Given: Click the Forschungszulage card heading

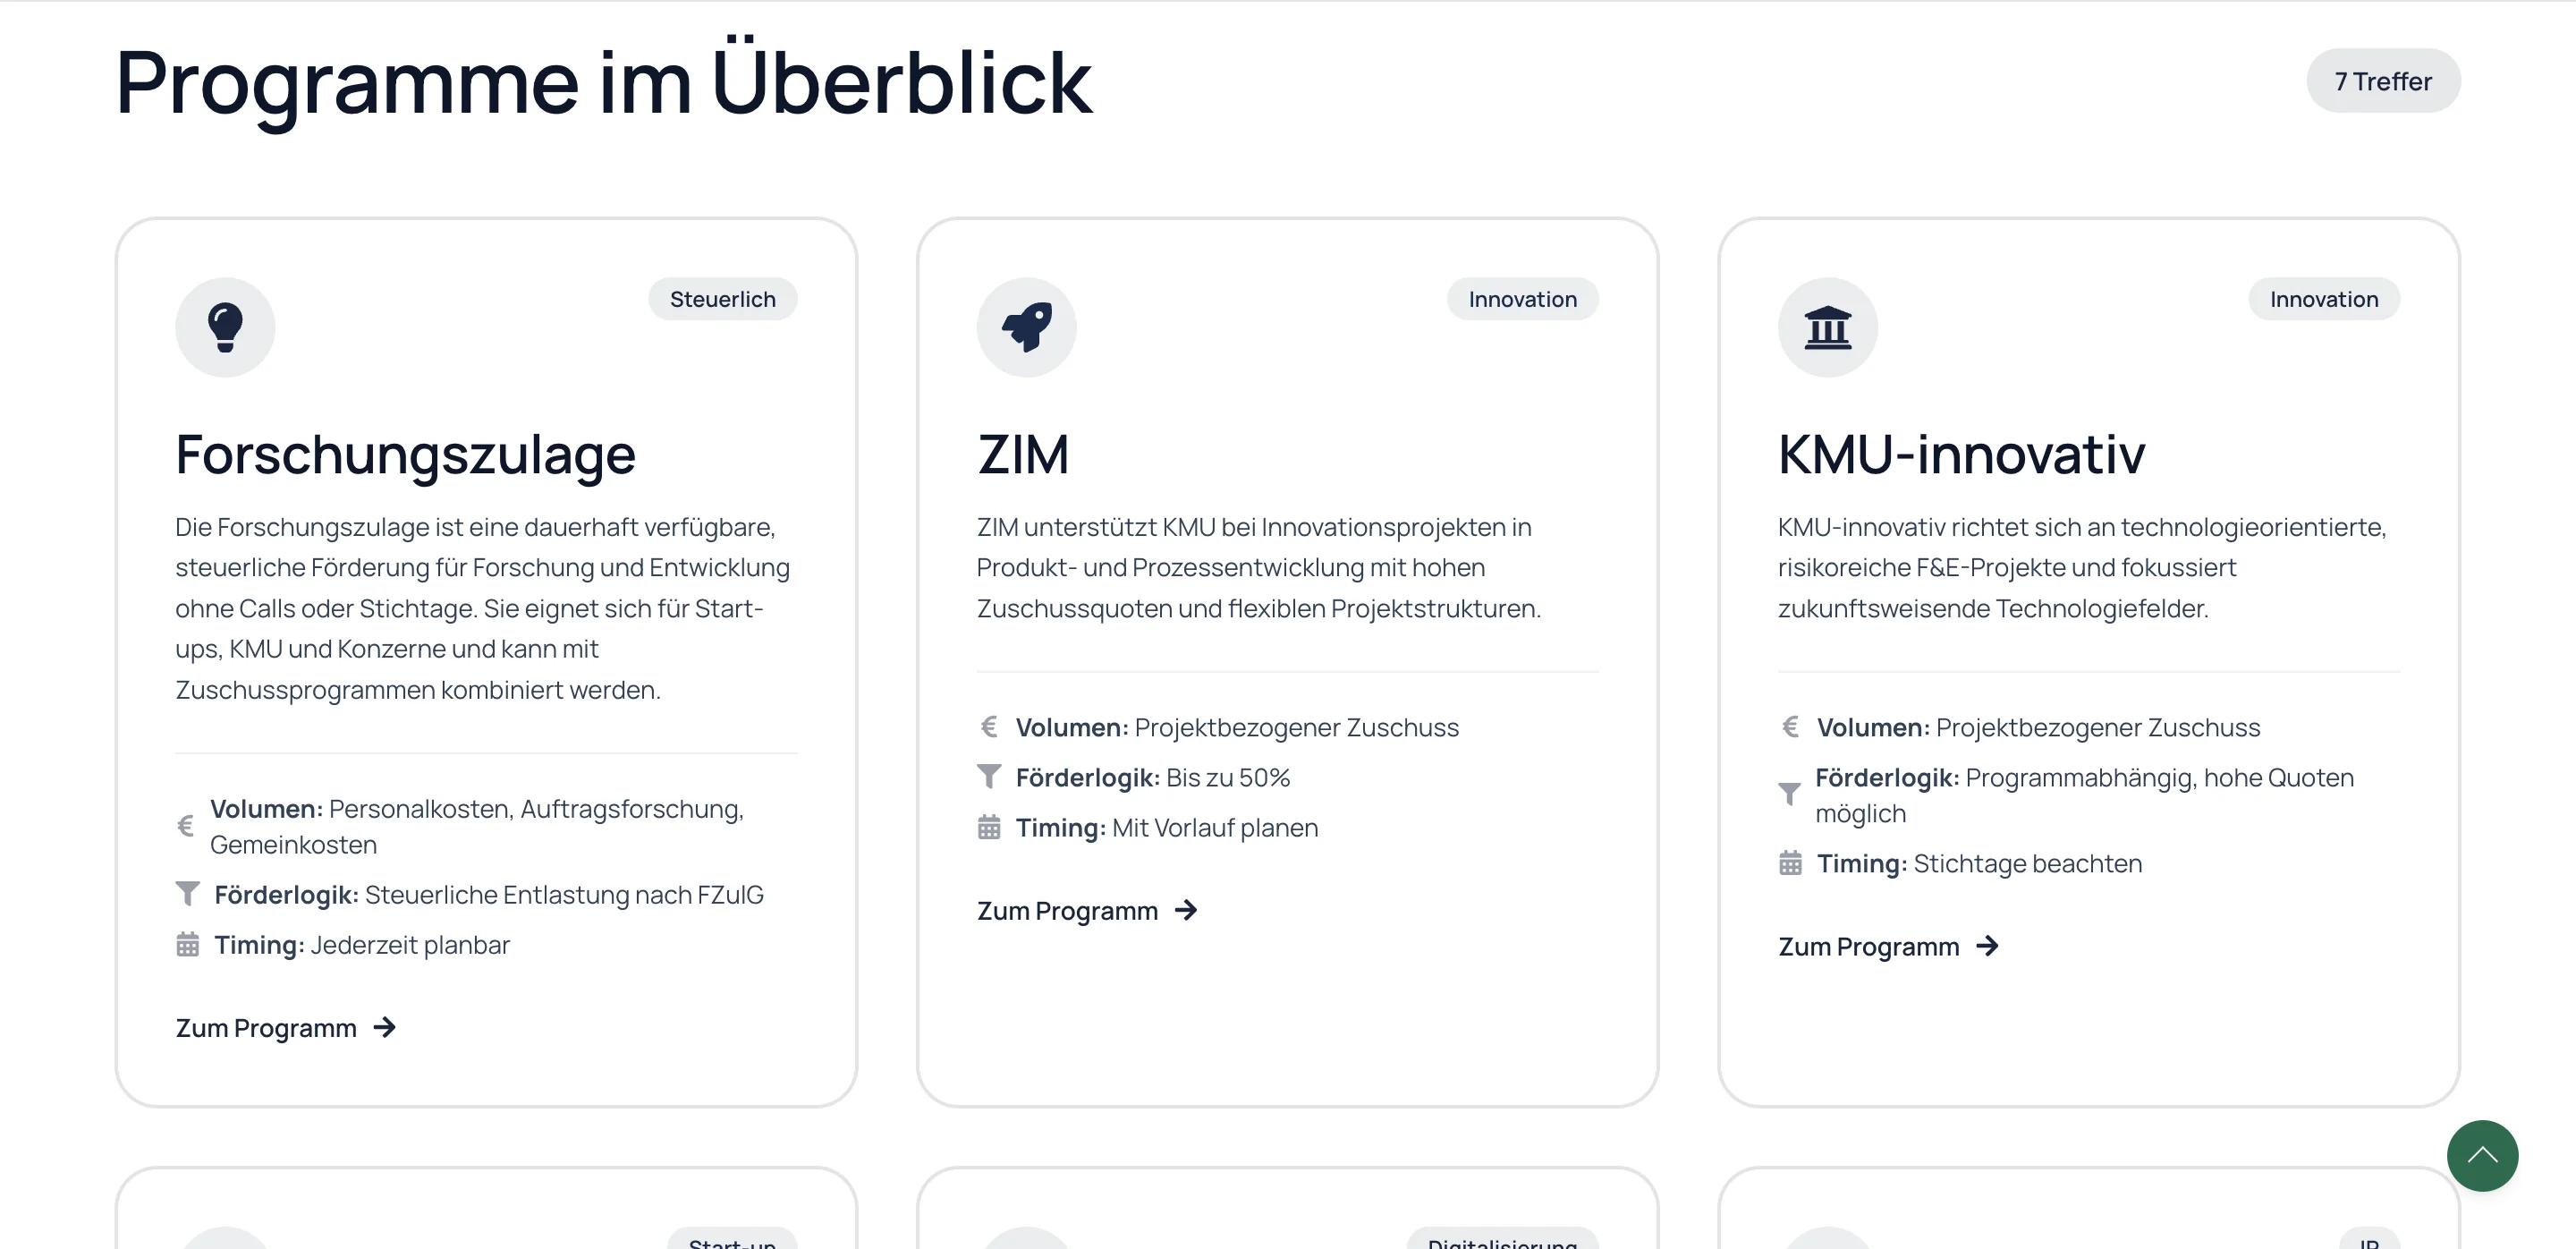Looking at the screenshot, I should pyautogui.click(x=405, y=455).
